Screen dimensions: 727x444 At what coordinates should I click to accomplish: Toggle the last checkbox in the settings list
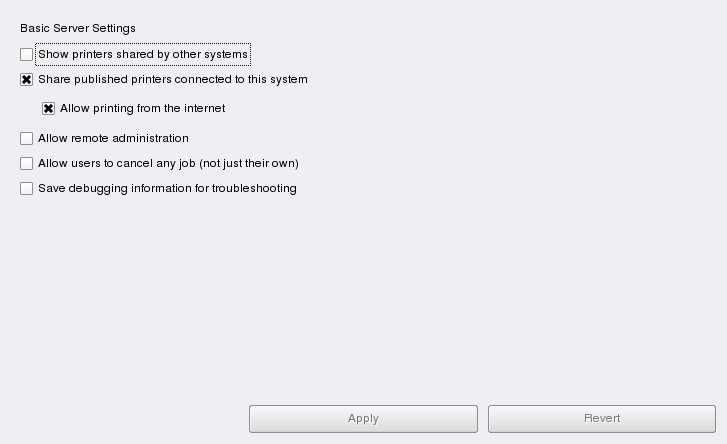27,188
